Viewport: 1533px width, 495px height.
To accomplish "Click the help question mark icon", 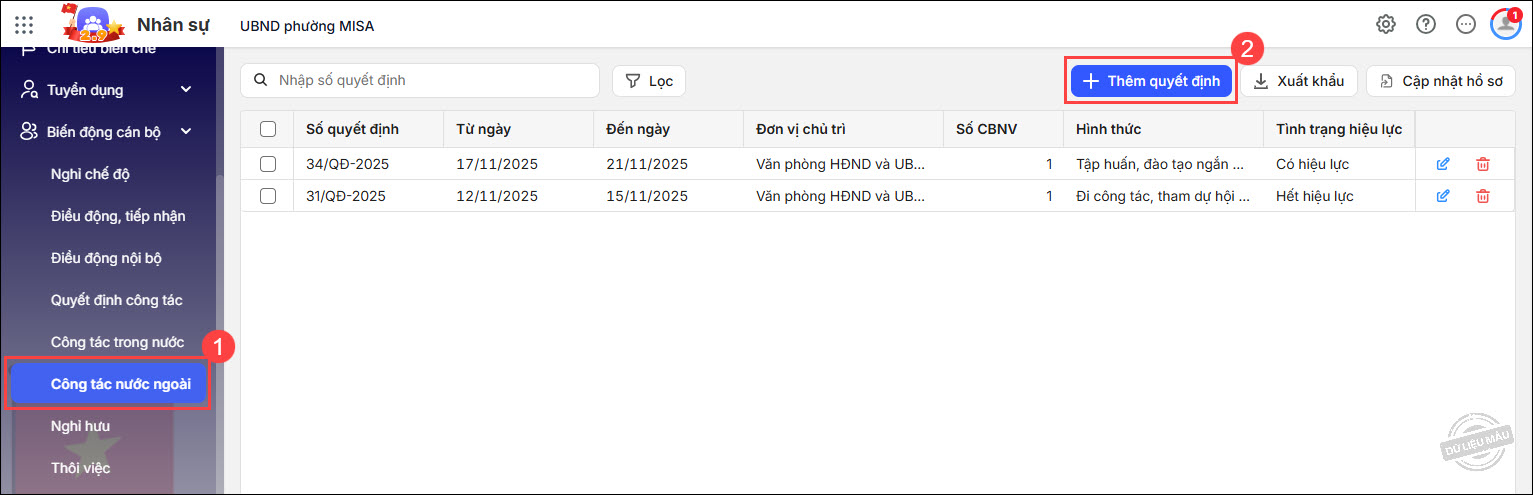I will pyautogui.click(x=1425, y=25).
